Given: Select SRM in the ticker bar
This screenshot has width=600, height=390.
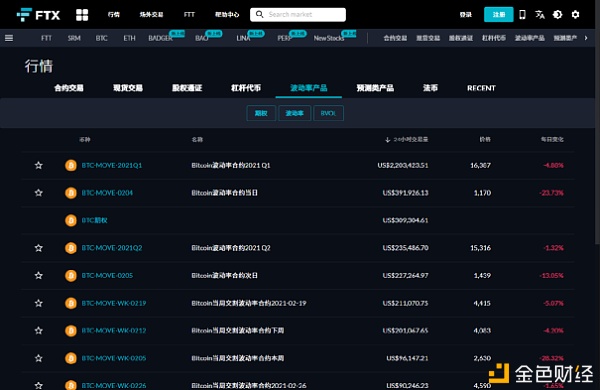Looking at the screenshot, I should [74, 38].
